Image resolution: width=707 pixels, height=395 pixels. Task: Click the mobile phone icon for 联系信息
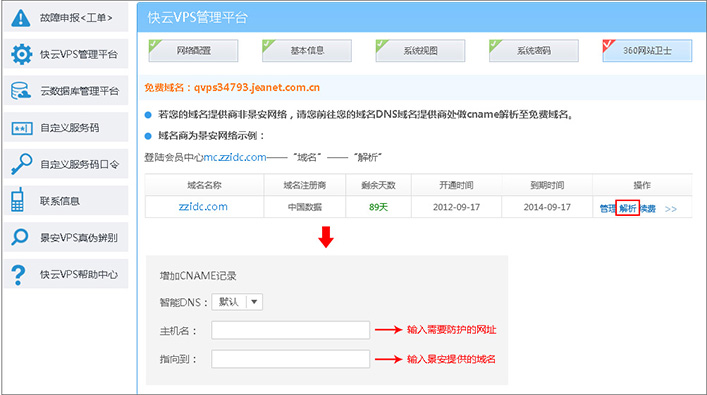coord(18,200)
